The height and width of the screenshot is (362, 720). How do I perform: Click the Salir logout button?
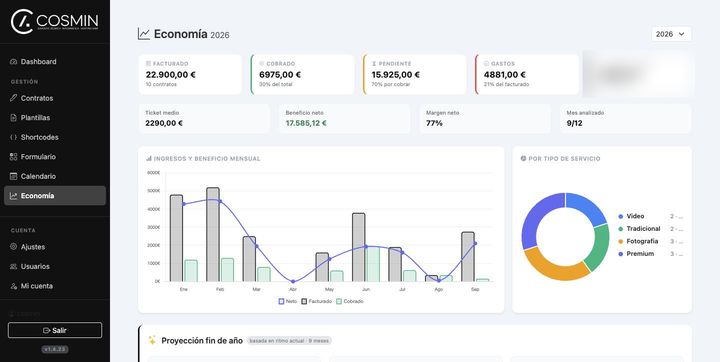(x=55, y=330)
